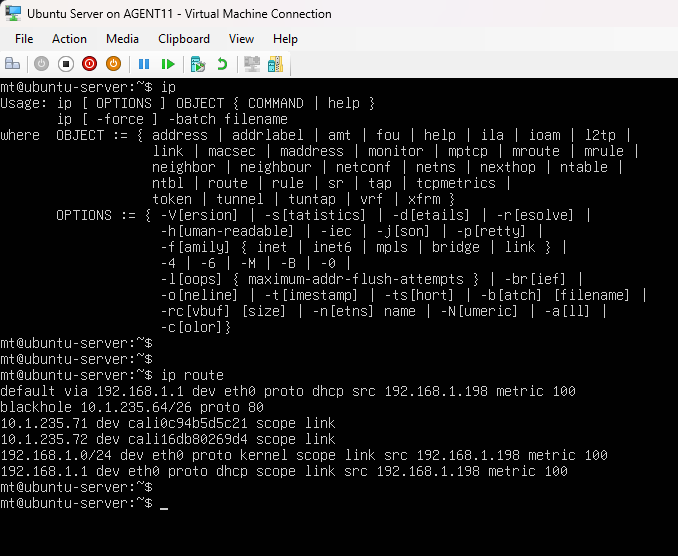678x556 pixels.
Task: Click the last icon in the toolbar
Action: click(x=275, y=64)
